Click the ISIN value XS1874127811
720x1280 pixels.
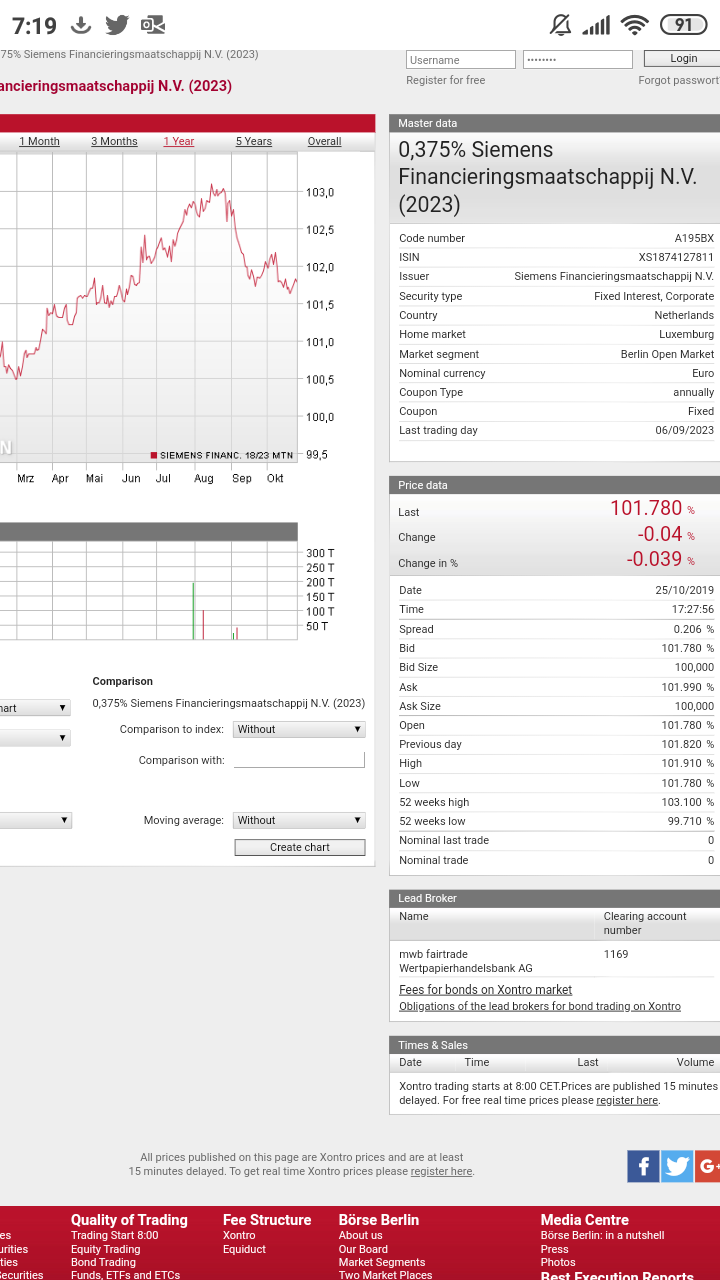click(676, 257)
